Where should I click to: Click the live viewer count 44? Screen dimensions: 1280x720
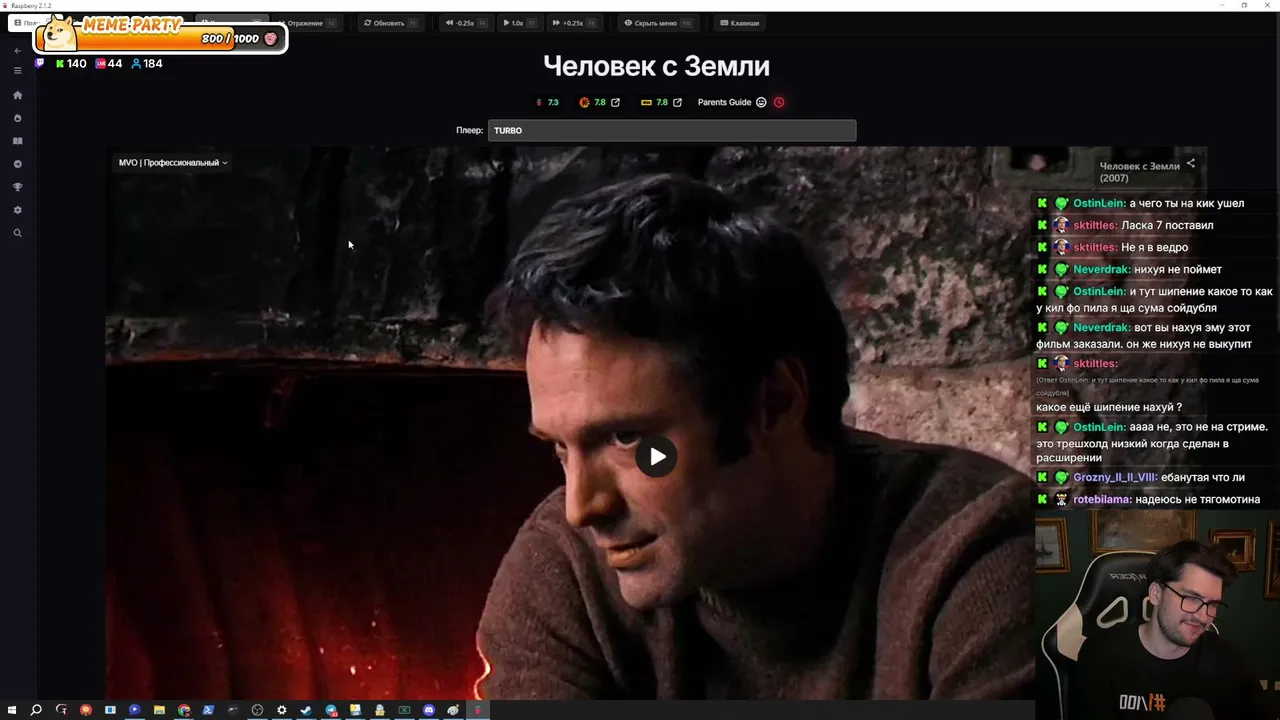[109, 64]
